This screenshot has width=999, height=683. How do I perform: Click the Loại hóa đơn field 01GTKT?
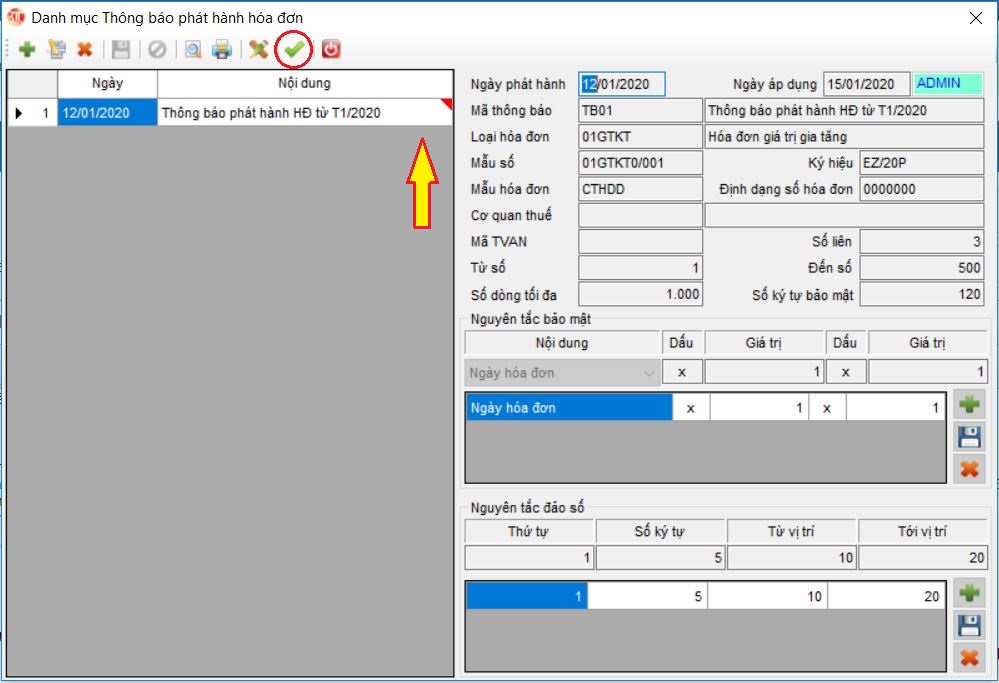tap(640, 136)
